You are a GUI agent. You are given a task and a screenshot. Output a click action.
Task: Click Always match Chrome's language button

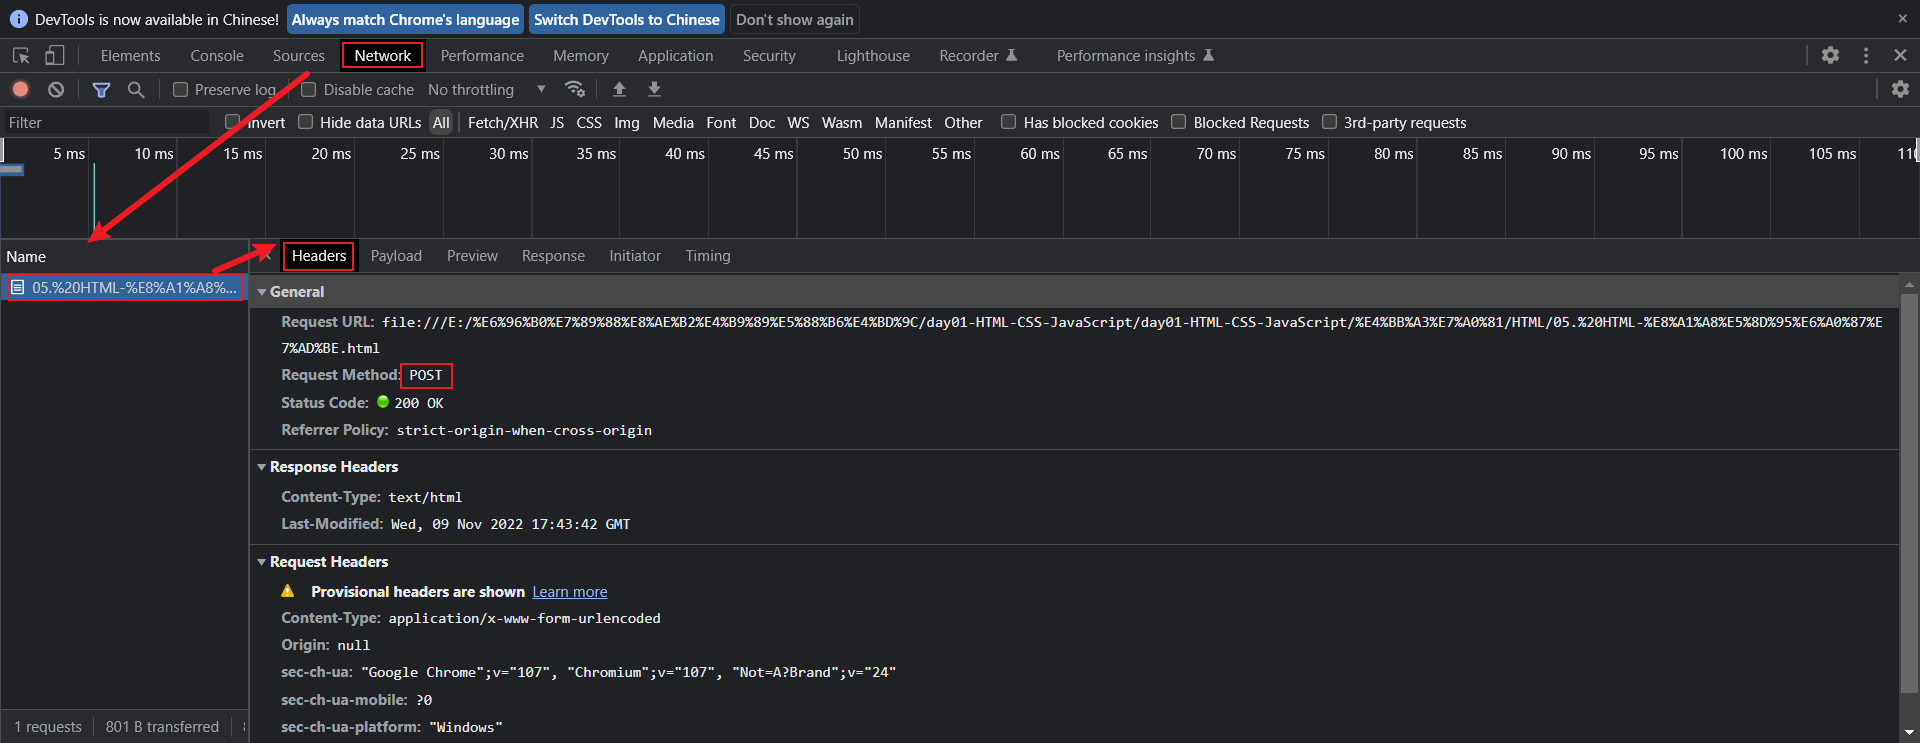405,19
